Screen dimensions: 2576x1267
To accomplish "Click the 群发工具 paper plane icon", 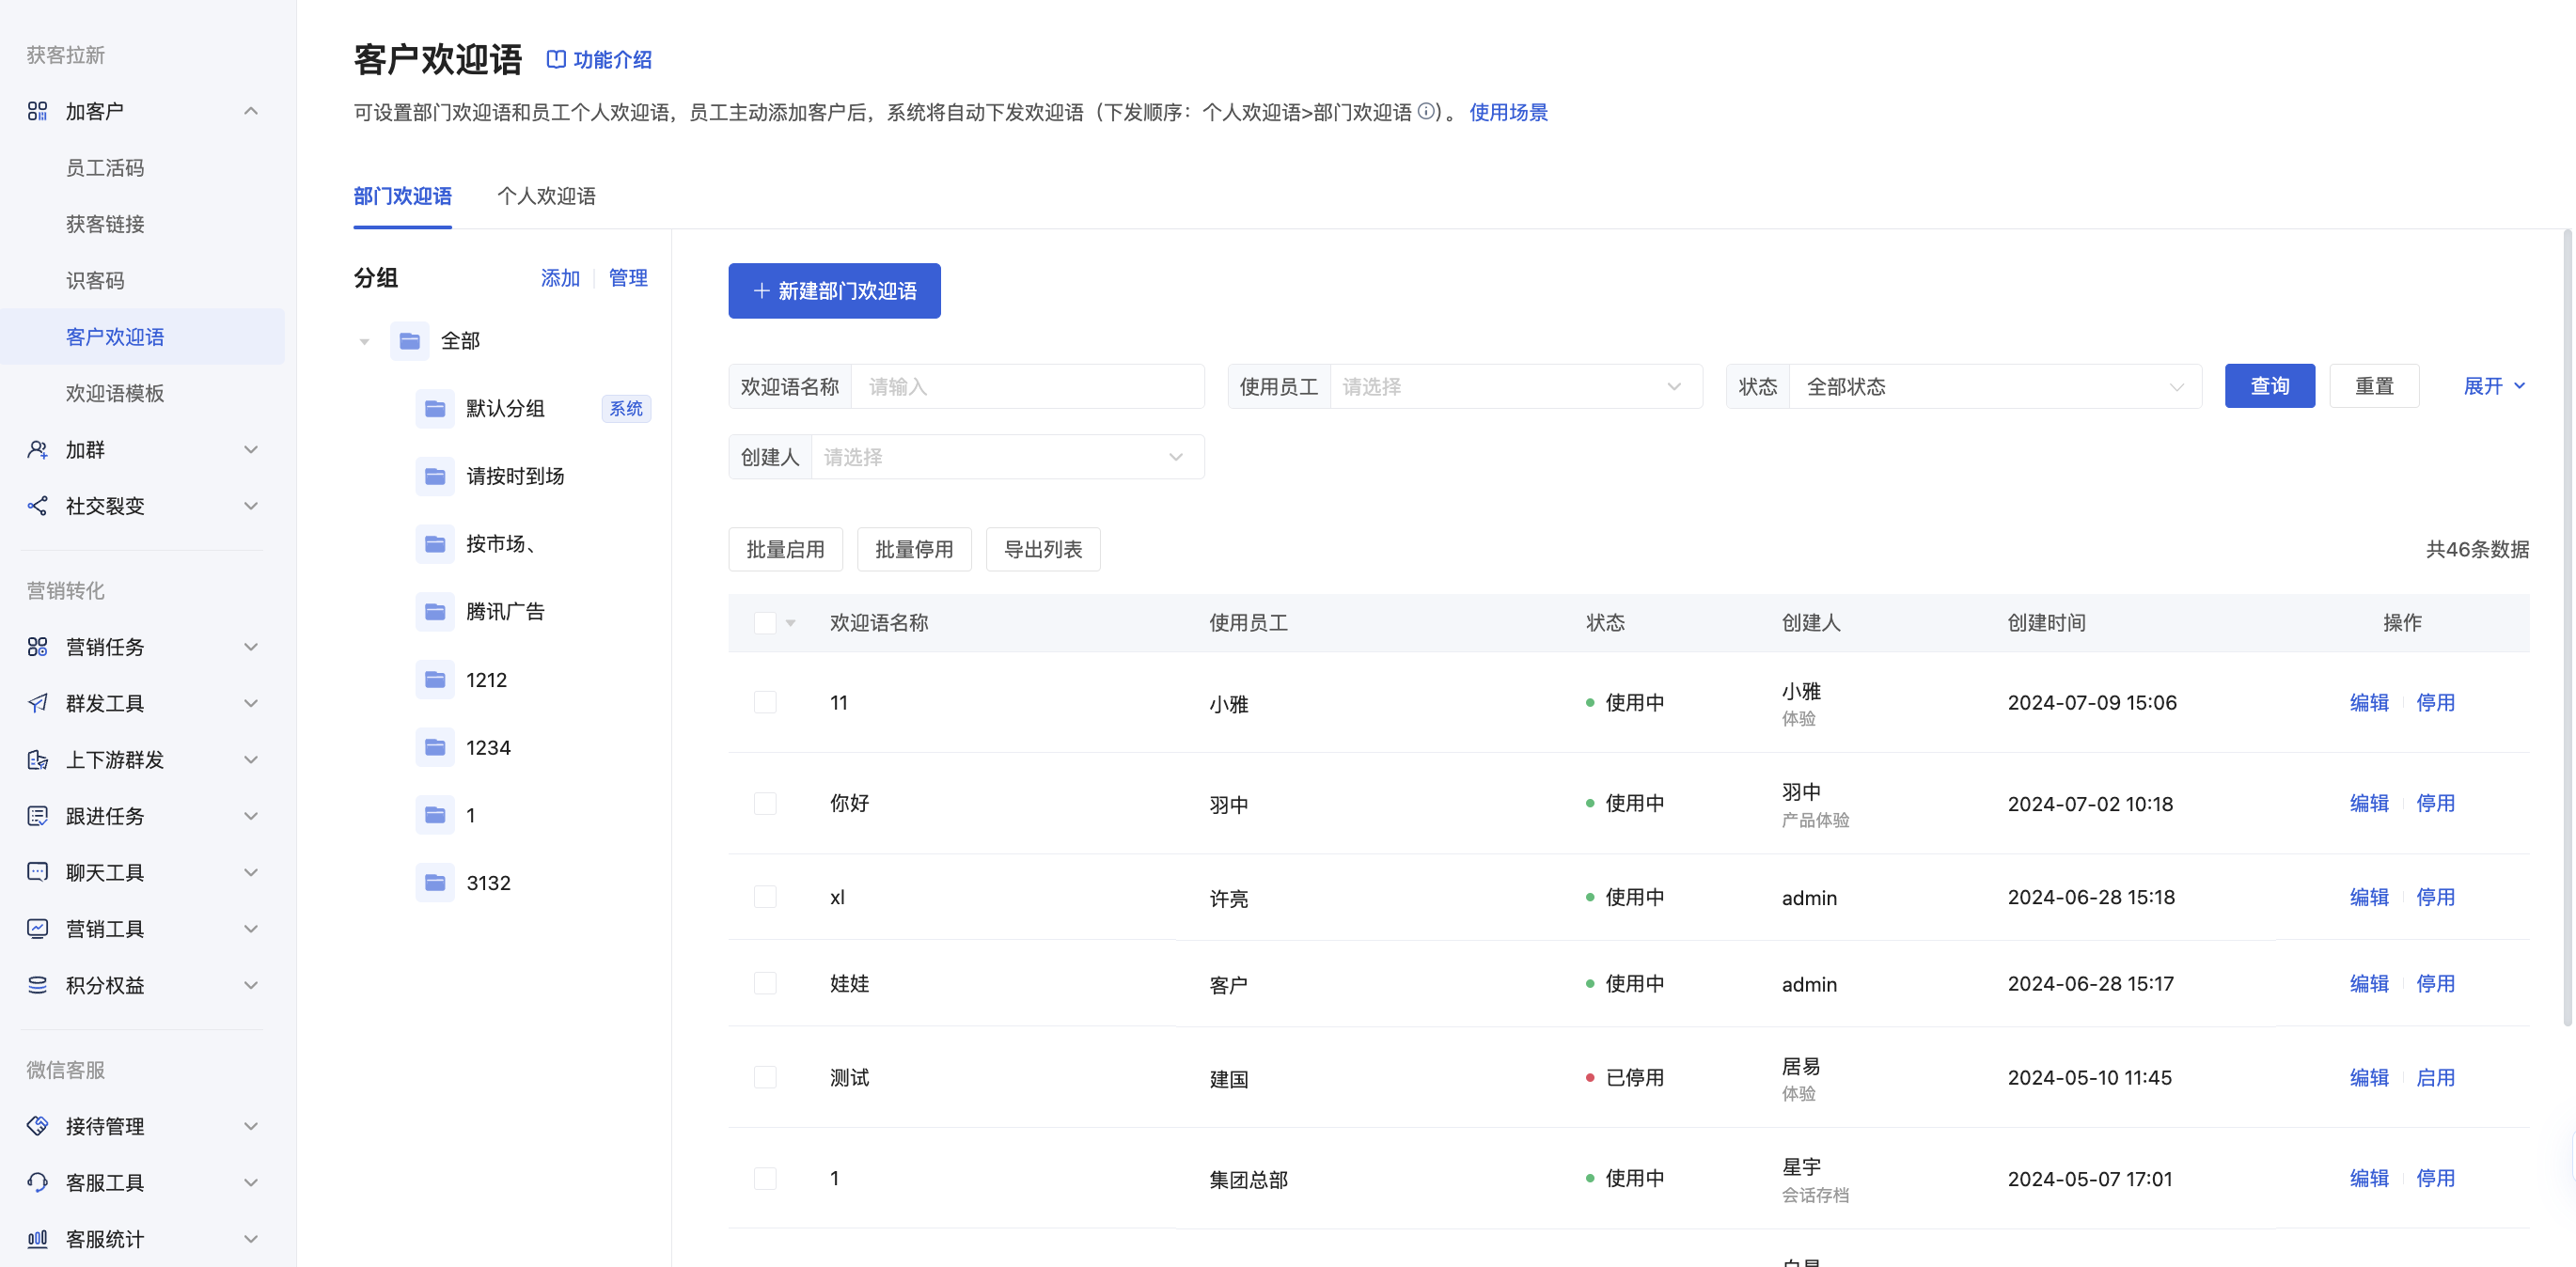I will pyautogui.click(x=37, y=703).
